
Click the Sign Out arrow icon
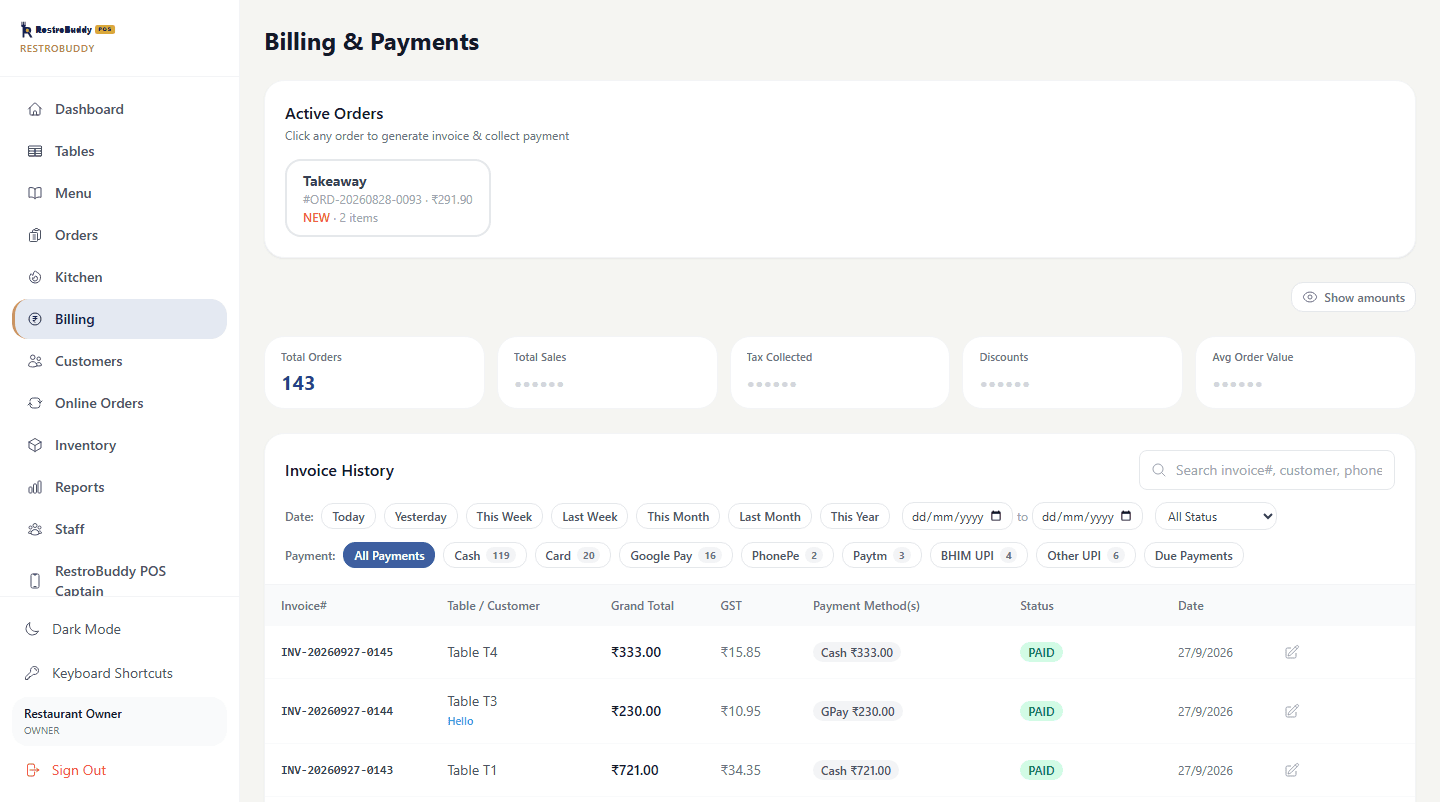tap(32, 770)
